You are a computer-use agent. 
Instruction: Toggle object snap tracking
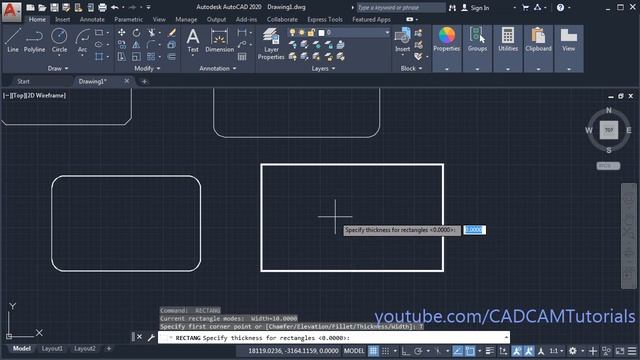click(458, 351)
